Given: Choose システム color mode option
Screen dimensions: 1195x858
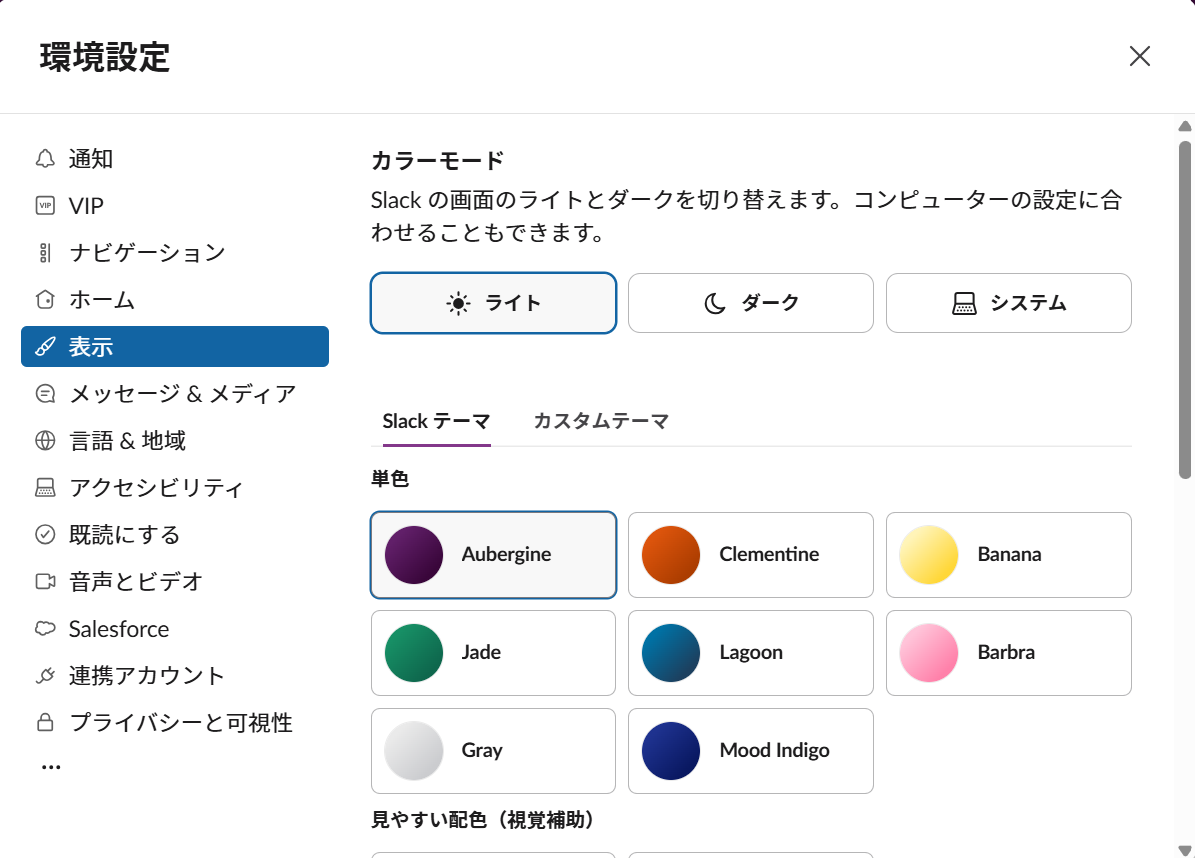Looking at the screenshot, I should (x=1008, y=303).
